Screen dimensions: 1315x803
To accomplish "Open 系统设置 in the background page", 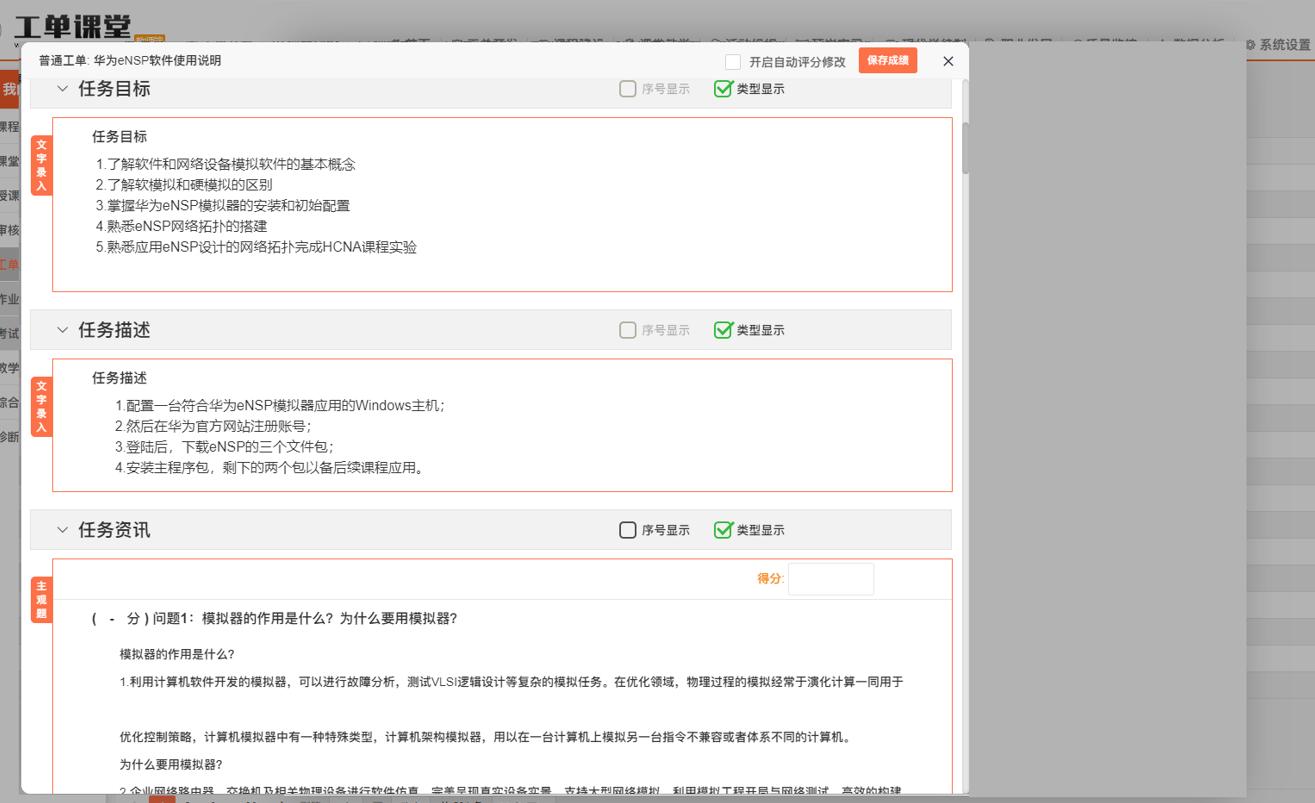I will 1278,45.
